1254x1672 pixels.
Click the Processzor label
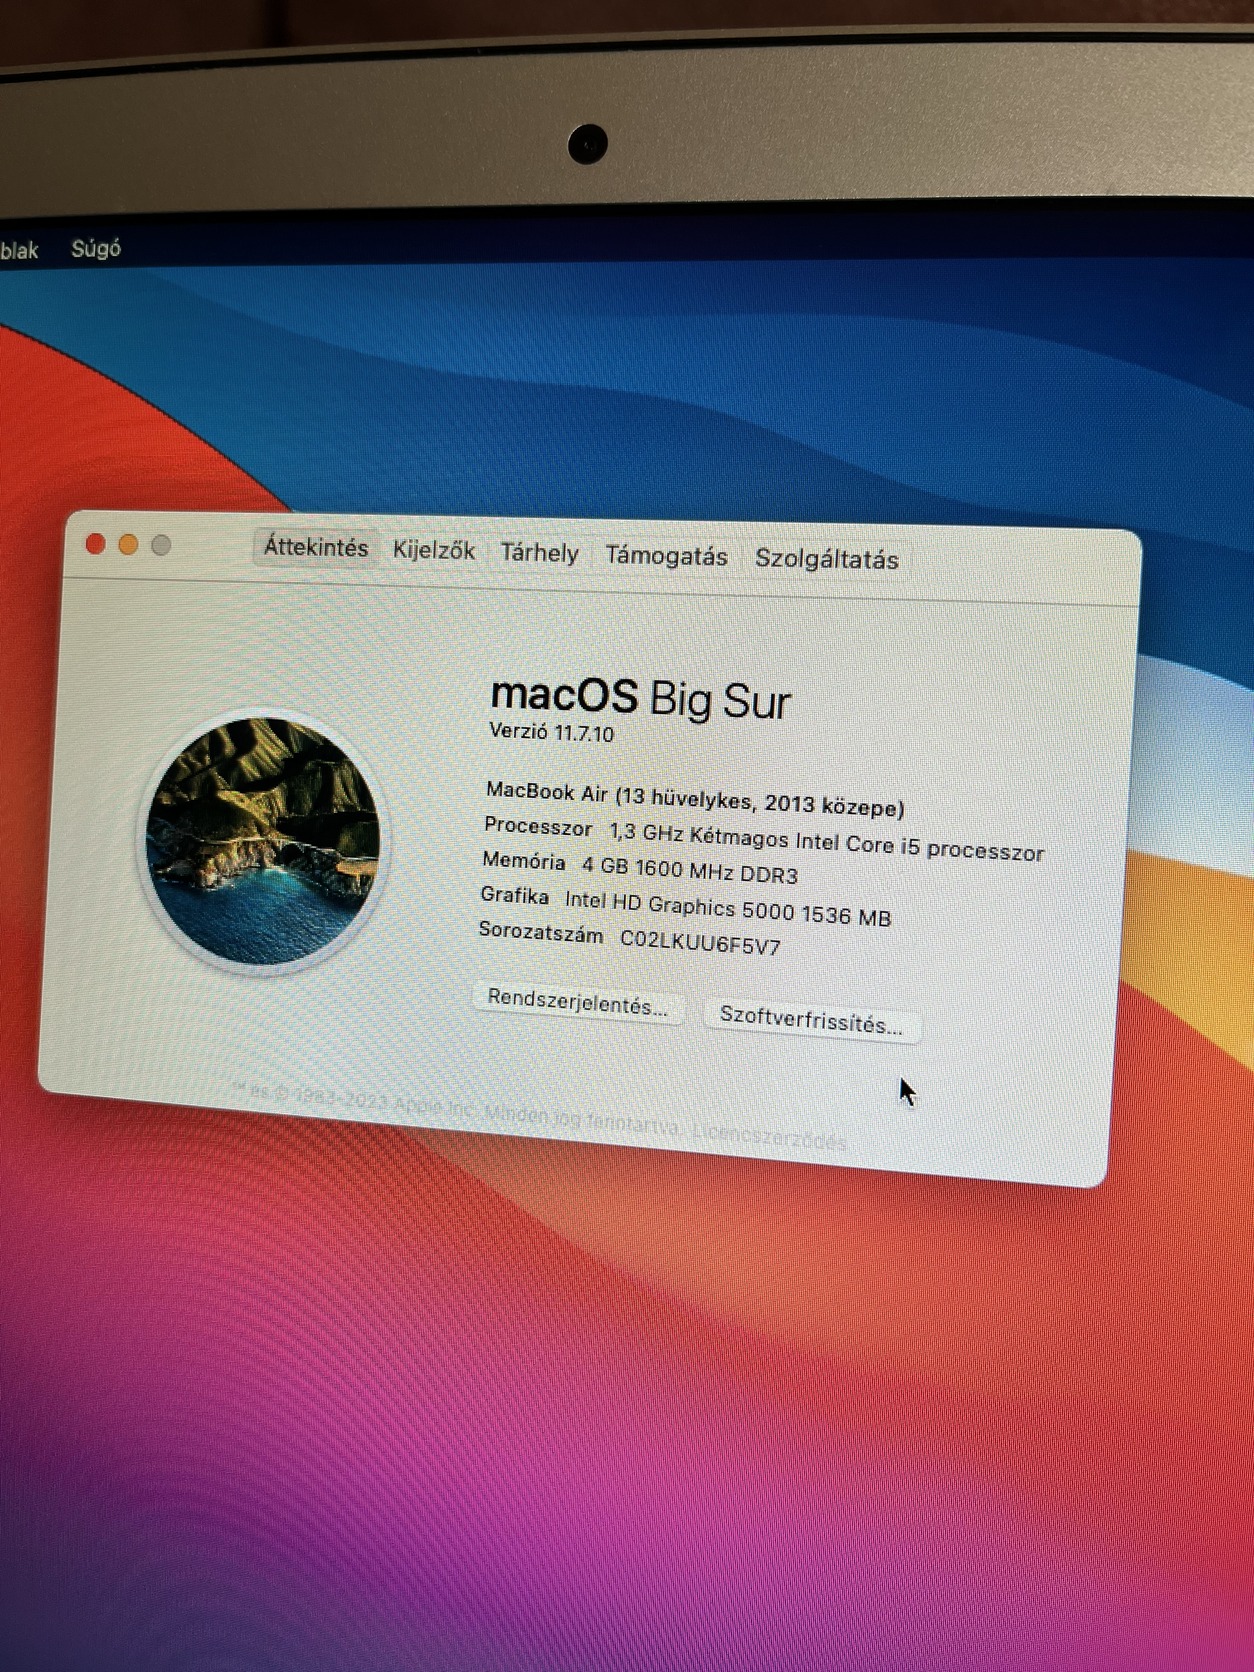538,827
